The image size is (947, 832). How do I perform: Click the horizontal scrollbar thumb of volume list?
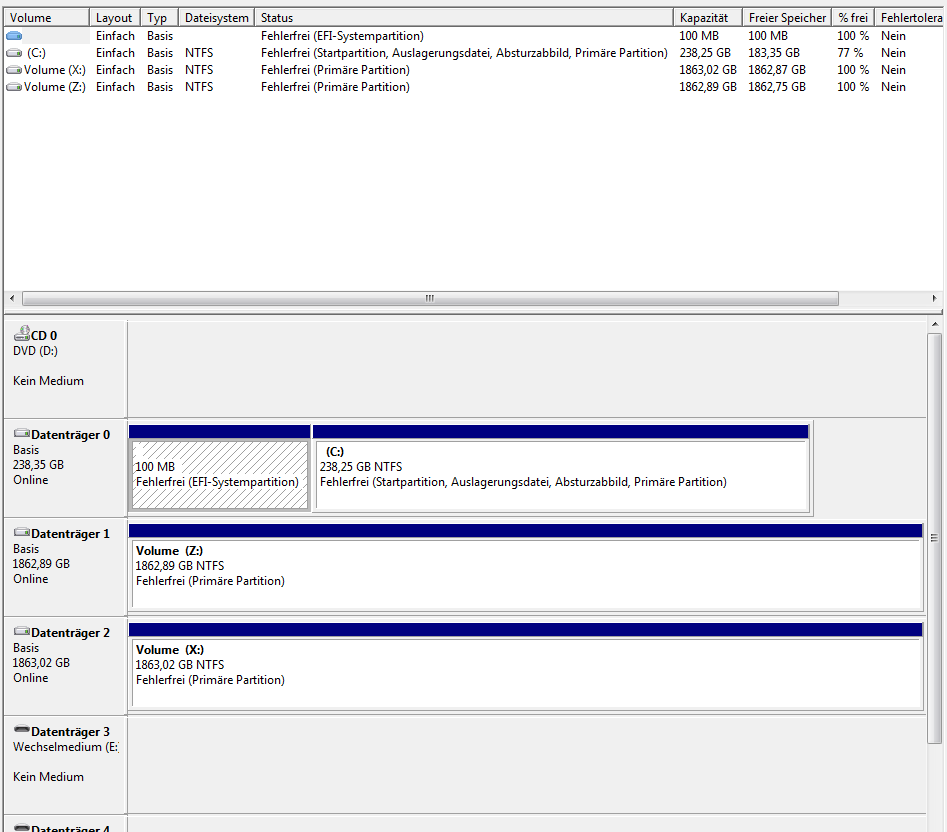click(430, 298)
